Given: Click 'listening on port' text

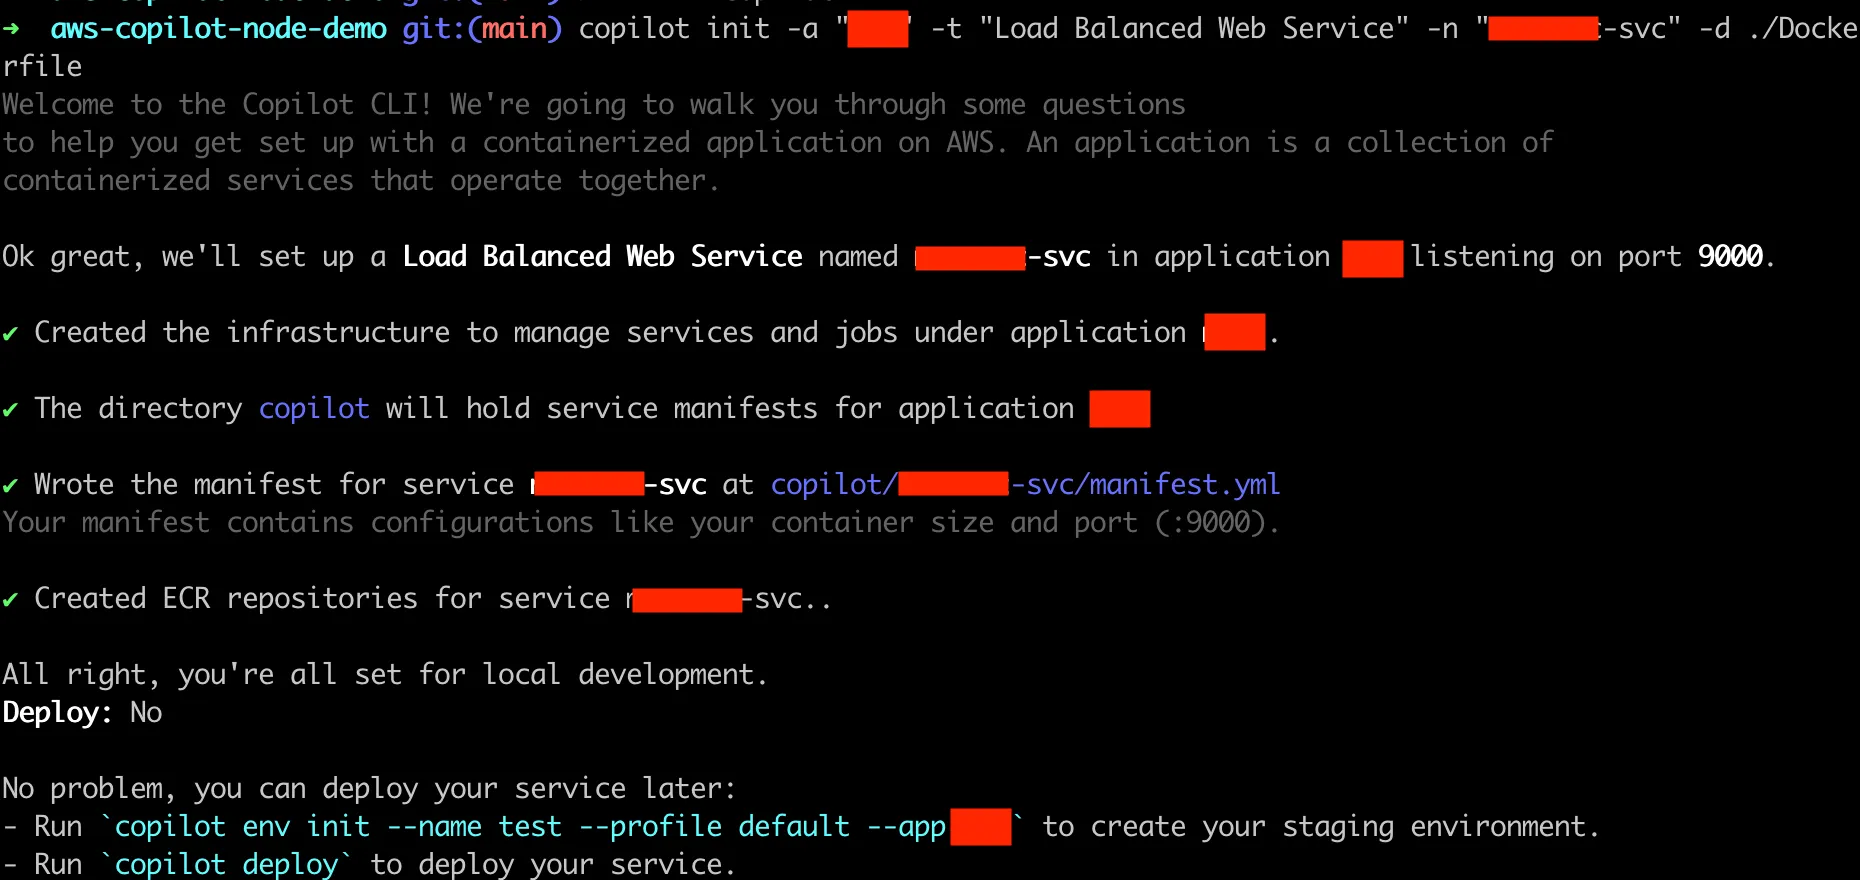Looking at the screenshot, I should click(1546, 257).
